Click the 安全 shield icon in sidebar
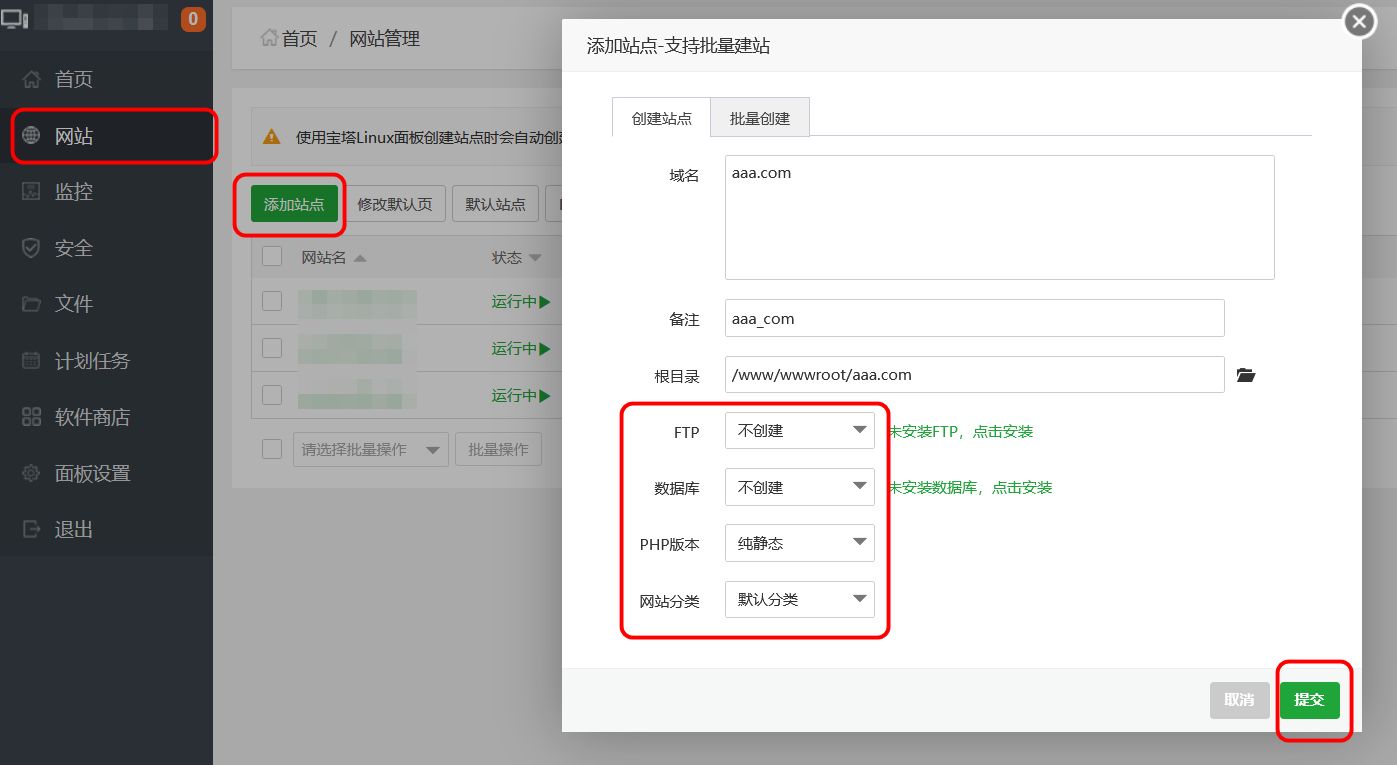Viewport: 1397px width, 765px height. click(x=31, y=248)
